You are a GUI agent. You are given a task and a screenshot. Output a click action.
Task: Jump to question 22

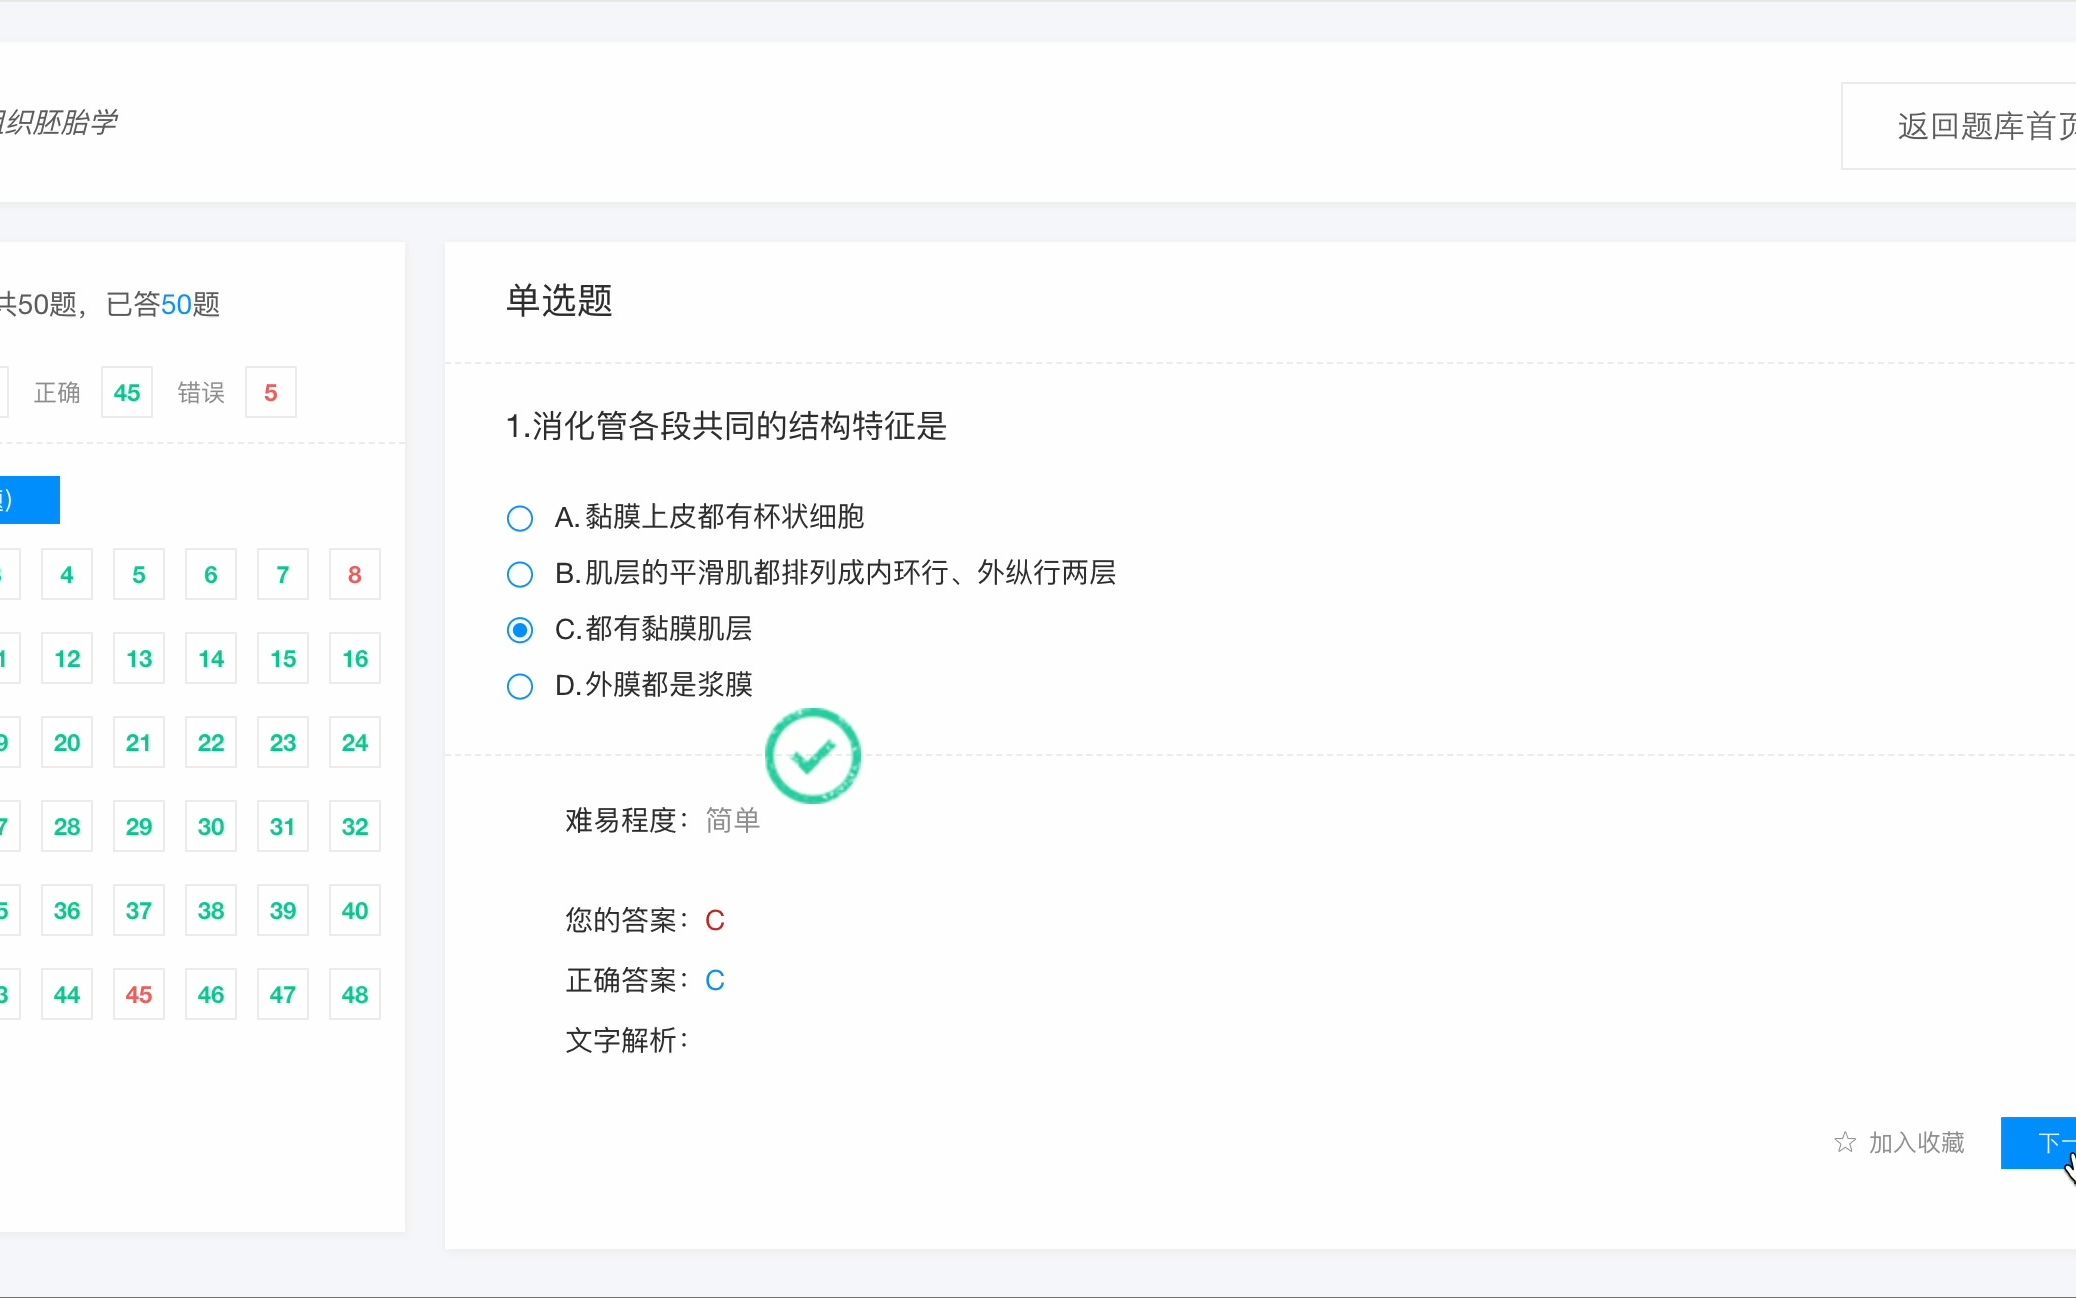[x=211, y=743]
